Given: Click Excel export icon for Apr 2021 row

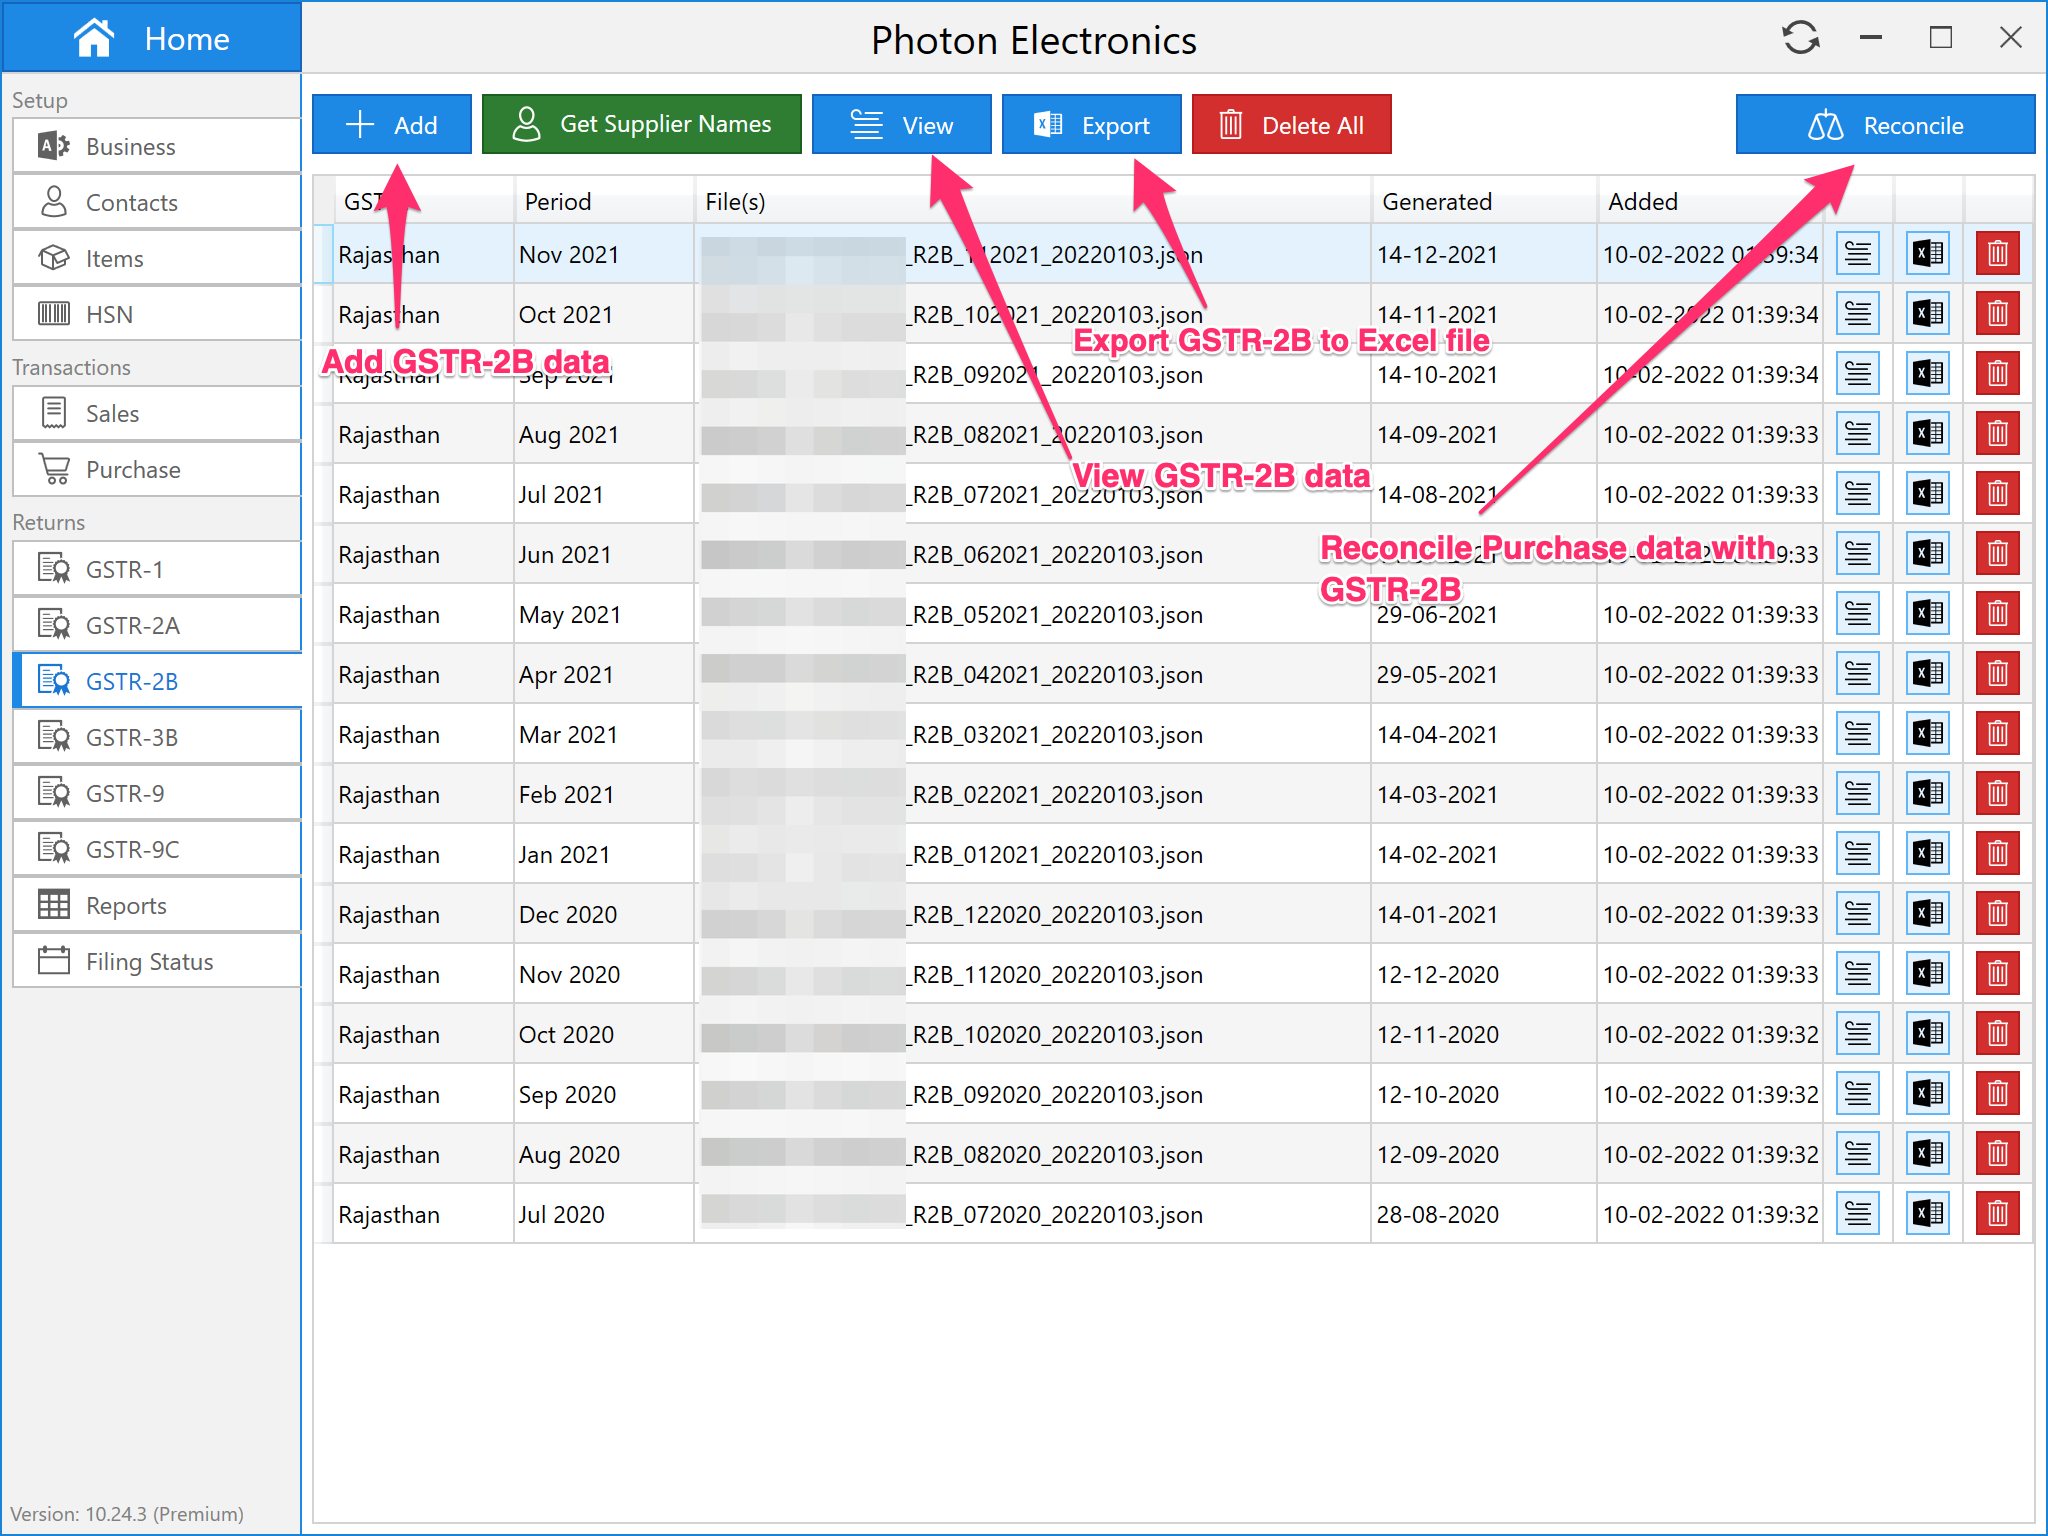Looking at the screenshot, I should click(x=1928, y=674).
